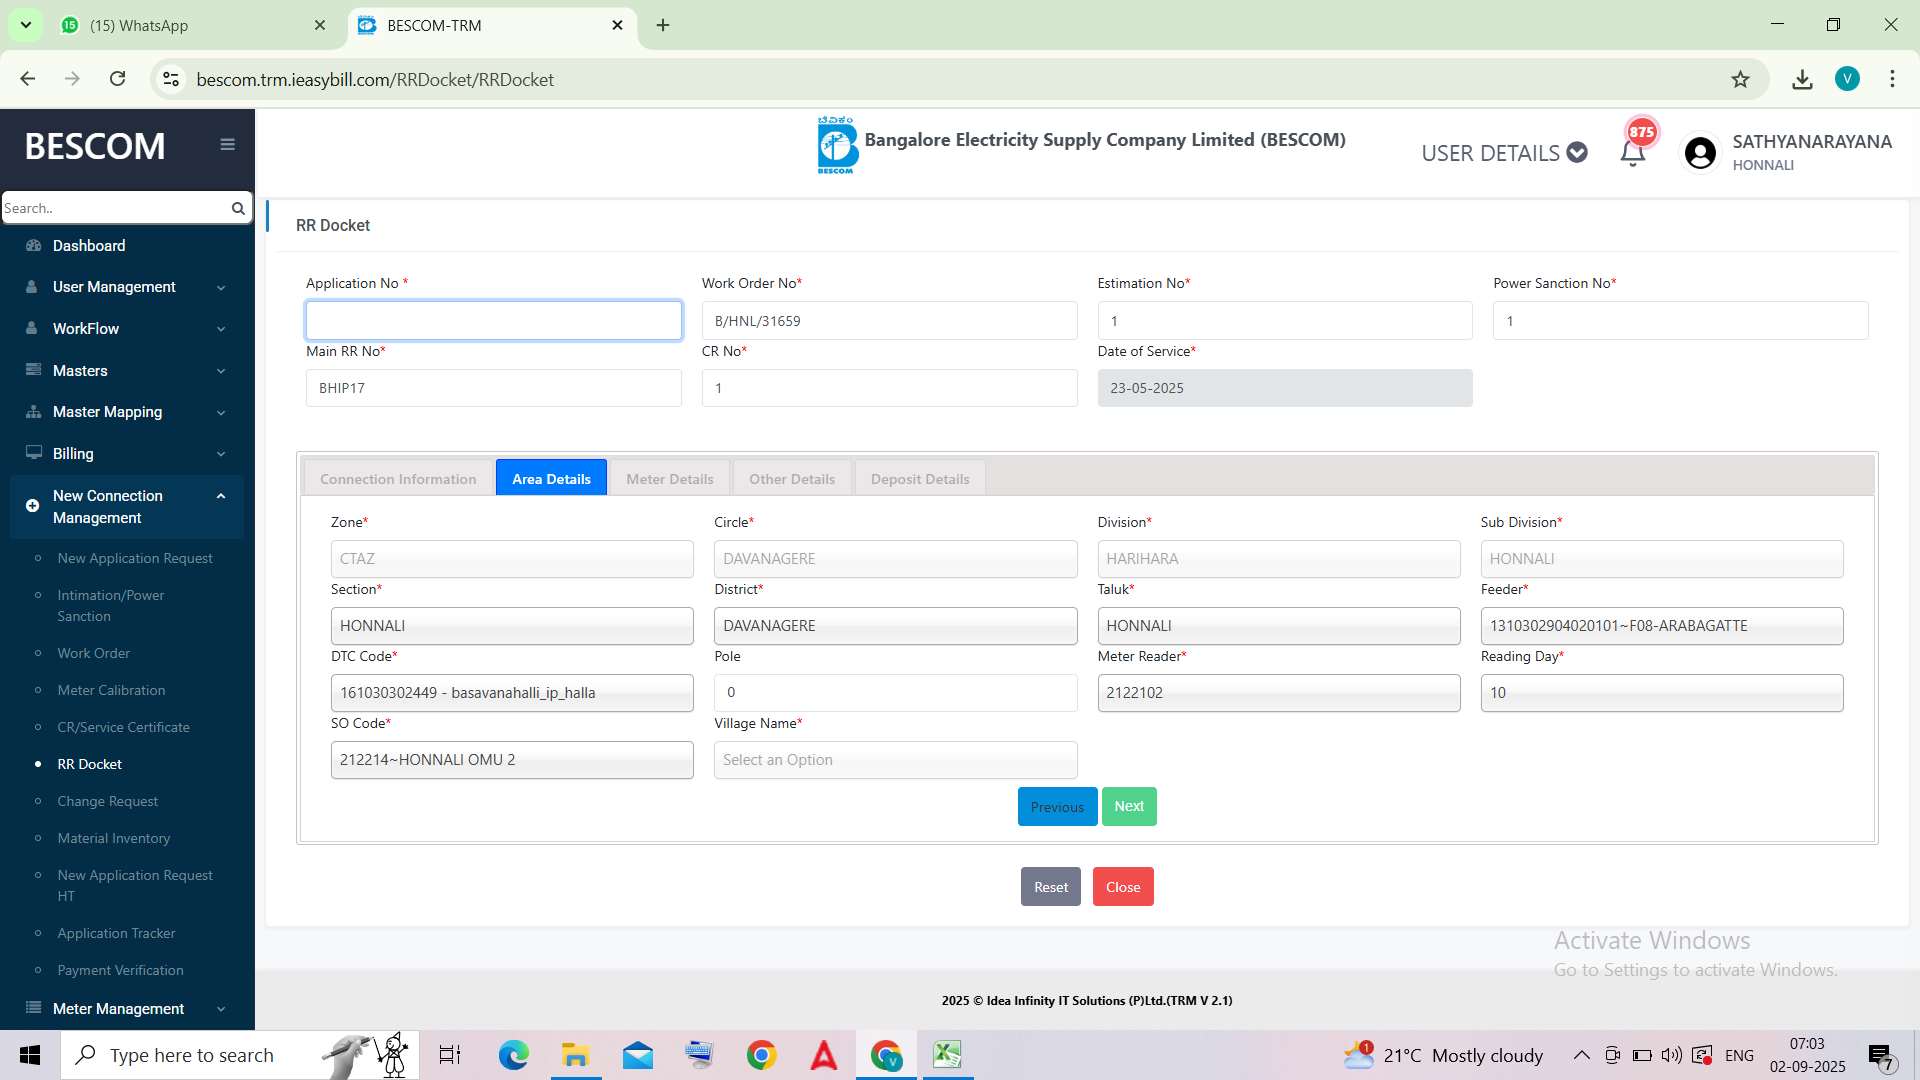The image size is (1920, 1080).
Task: Switch to the Meter Details tab
Action: click(x=669, y=479)
